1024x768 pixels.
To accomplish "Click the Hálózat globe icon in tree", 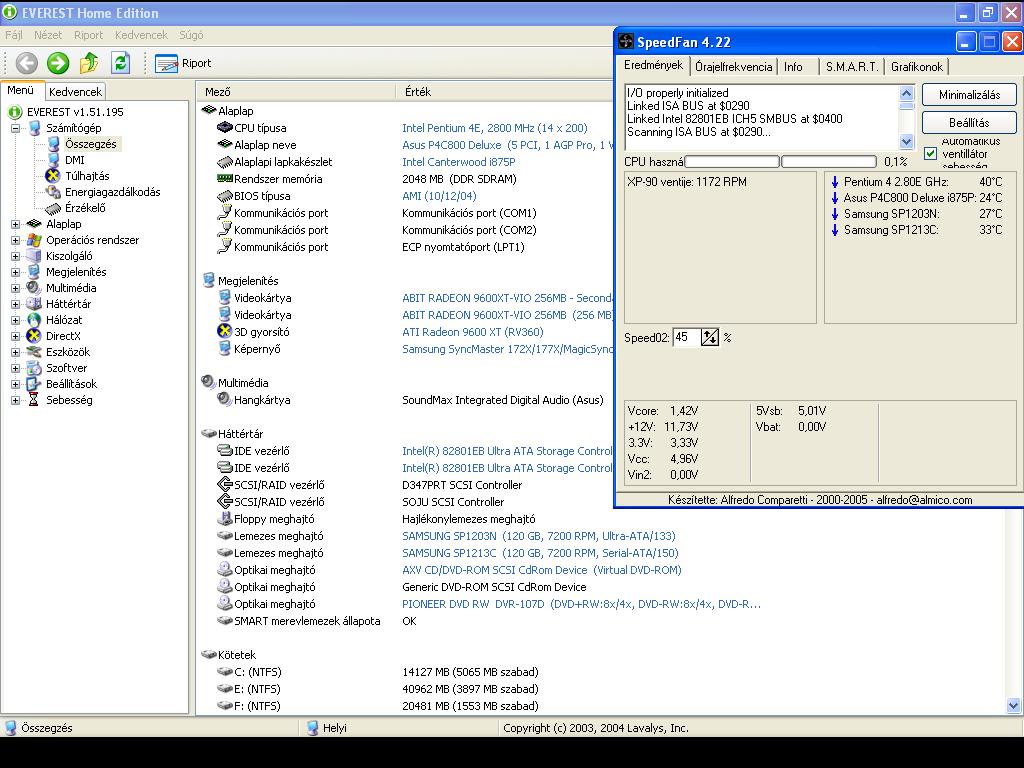I will click(x=34, y=320).
